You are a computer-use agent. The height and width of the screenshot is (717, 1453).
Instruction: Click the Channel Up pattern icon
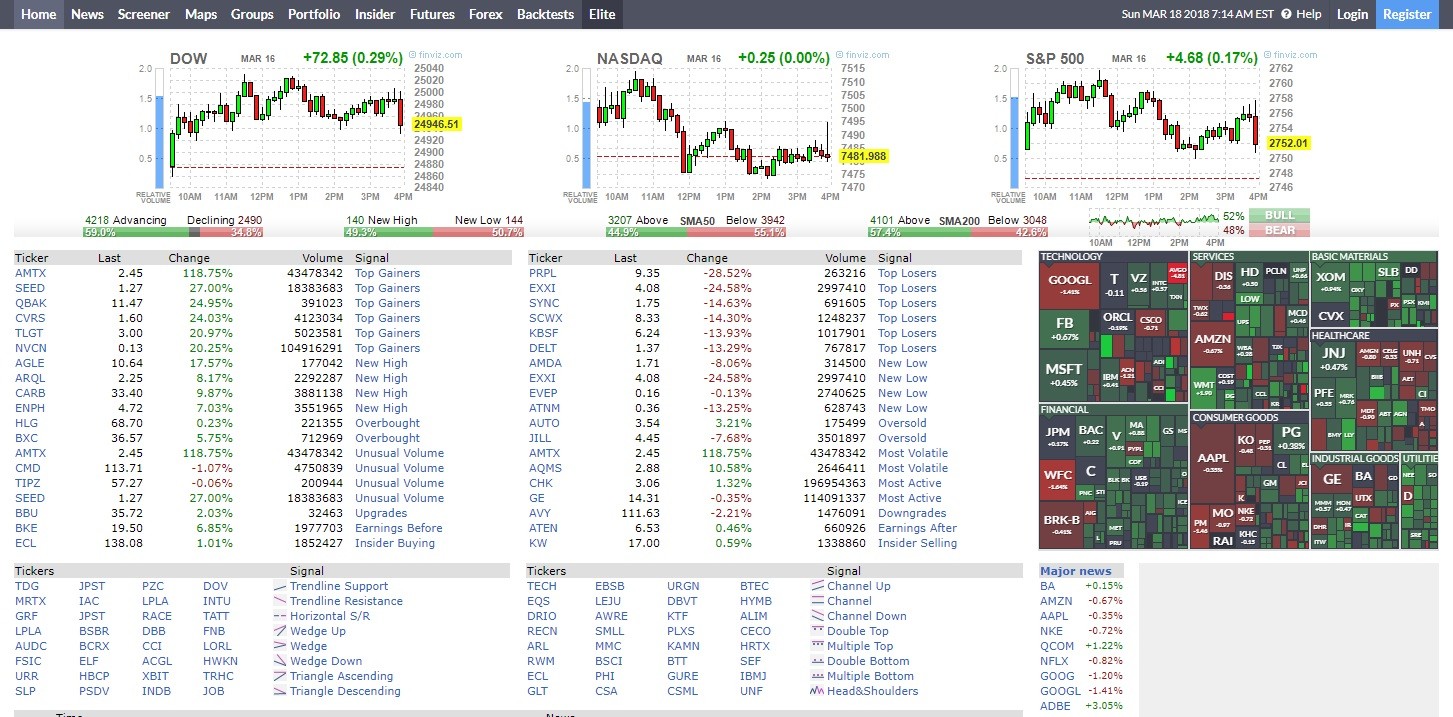817,586
